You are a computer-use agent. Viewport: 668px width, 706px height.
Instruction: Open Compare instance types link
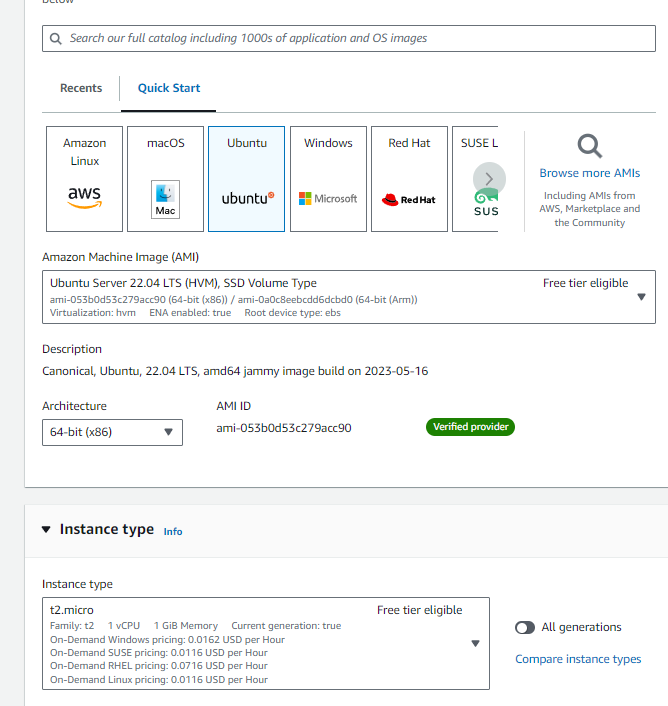(x=578, y=659)
